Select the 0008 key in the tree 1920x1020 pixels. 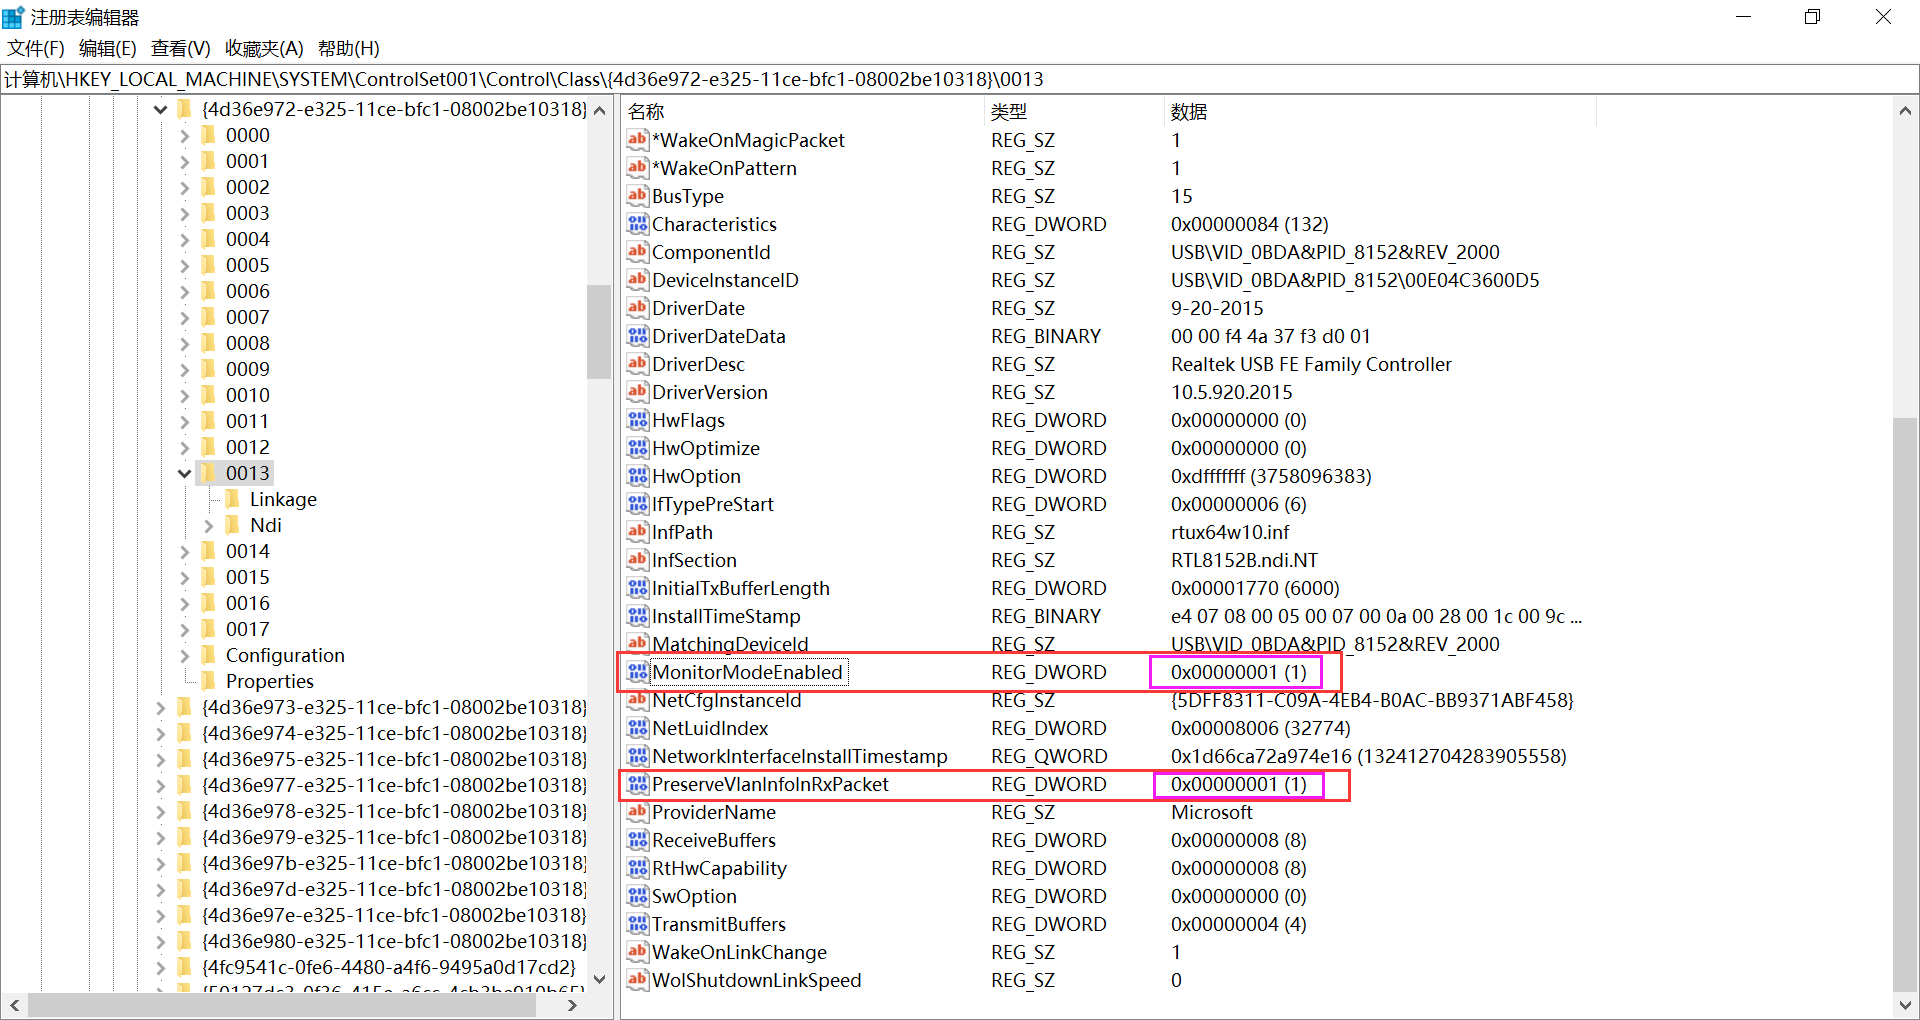(x=248, y=343)
